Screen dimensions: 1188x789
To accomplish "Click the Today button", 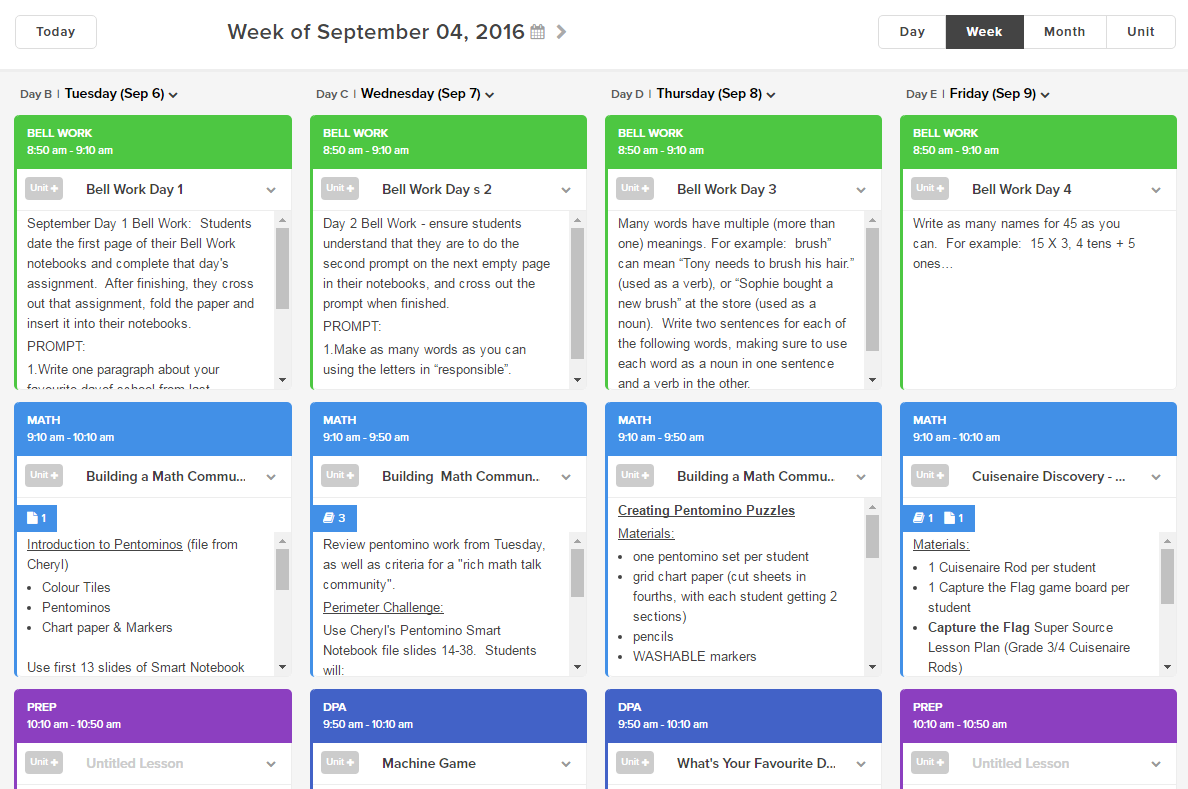I will coord(55,31).
